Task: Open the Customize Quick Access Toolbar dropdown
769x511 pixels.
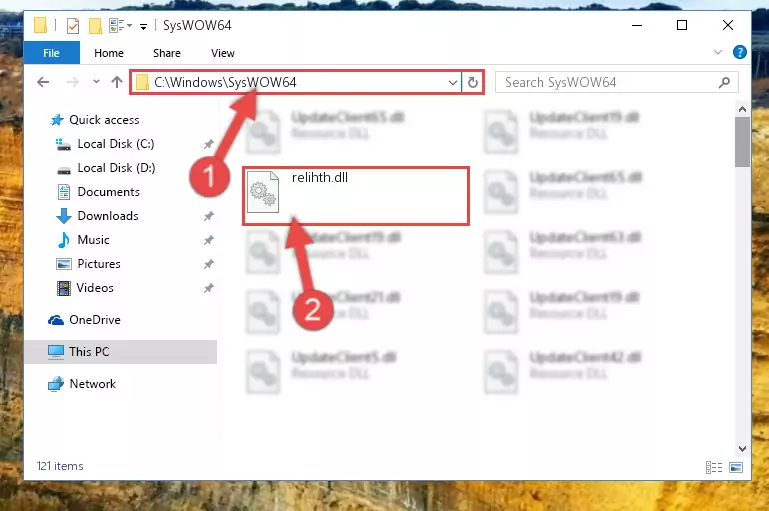Action: 143,26
